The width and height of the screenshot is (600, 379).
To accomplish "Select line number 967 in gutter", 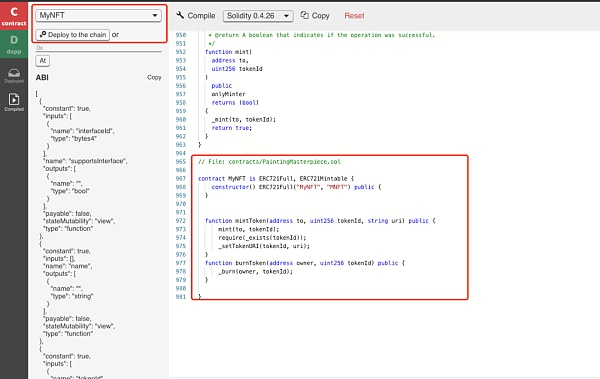I will [x=181, y=179].
